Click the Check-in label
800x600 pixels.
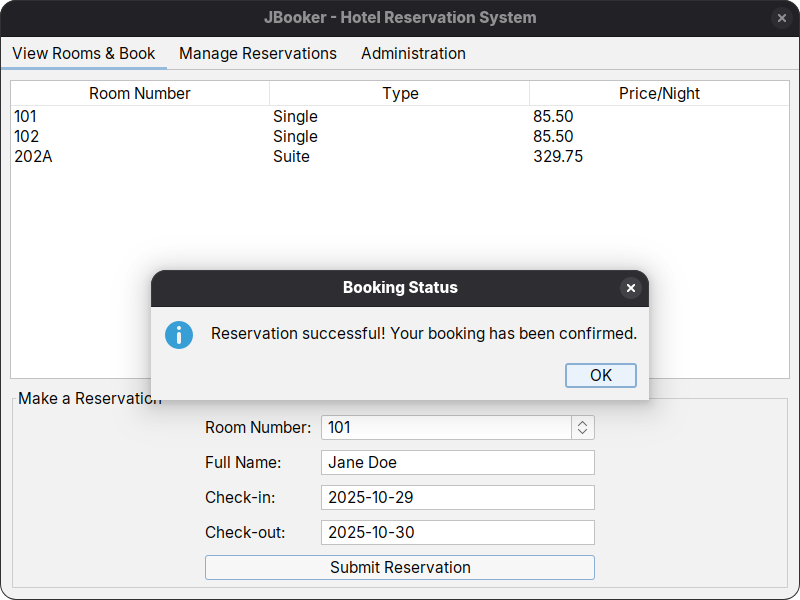(x=240, y=497)
